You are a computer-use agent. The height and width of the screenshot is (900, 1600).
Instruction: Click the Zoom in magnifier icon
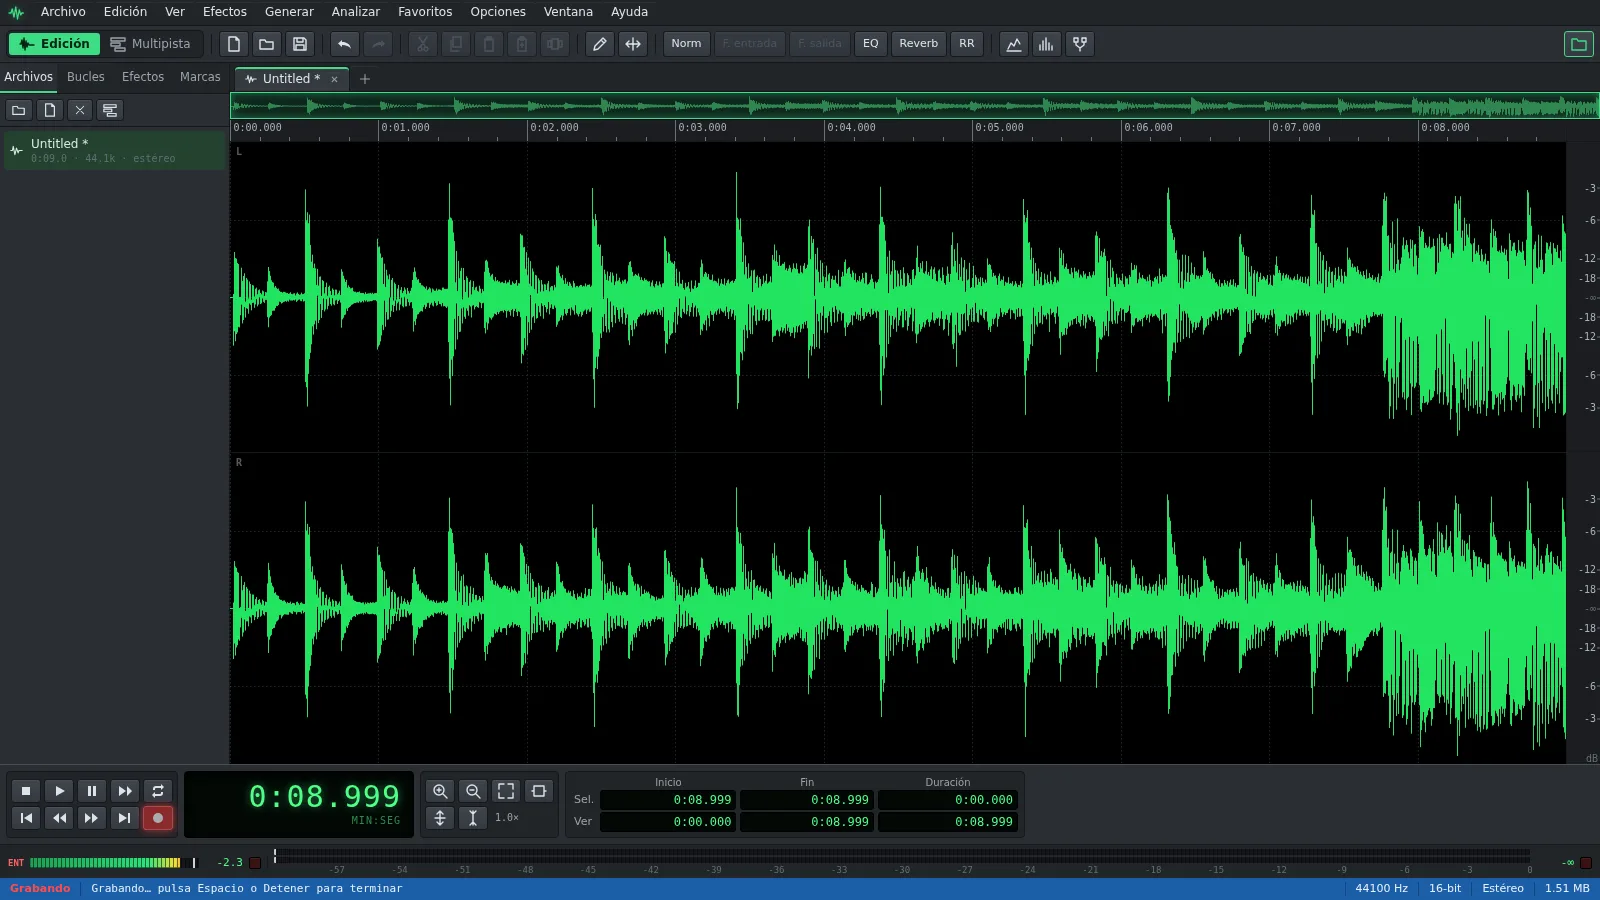point(440,791)
